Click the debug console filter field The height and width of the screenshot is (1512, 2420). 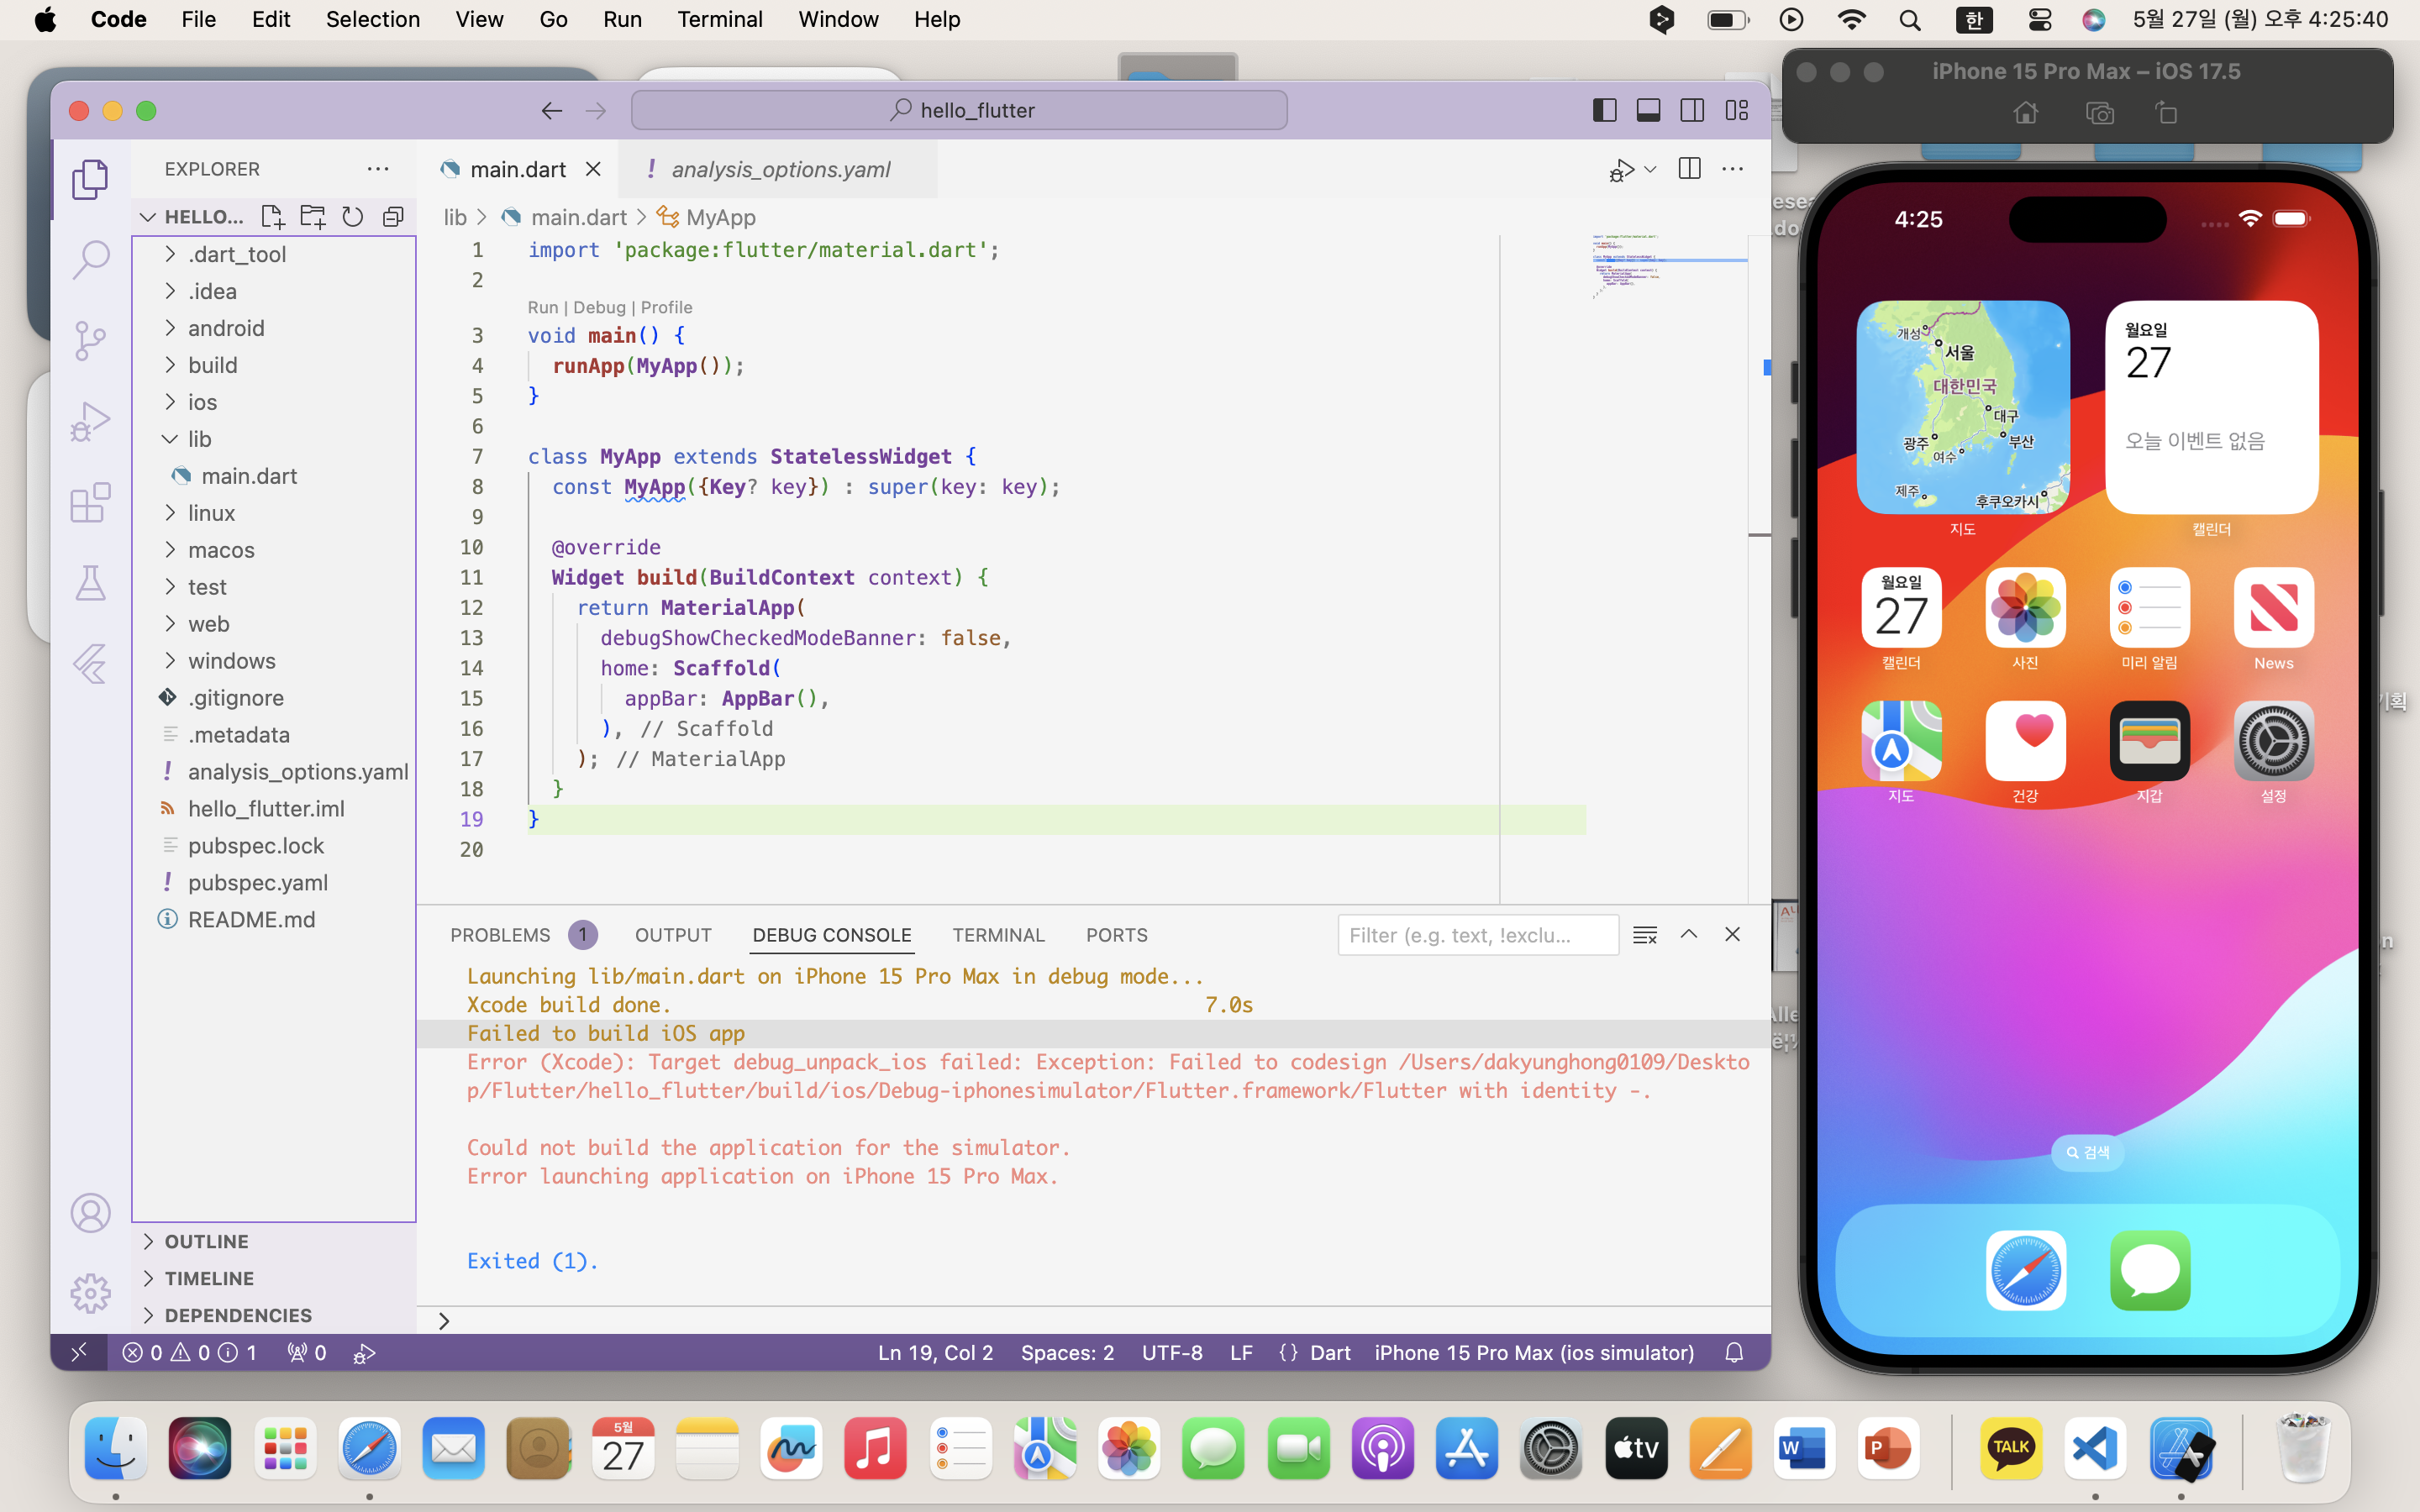tap(1478, 935)
